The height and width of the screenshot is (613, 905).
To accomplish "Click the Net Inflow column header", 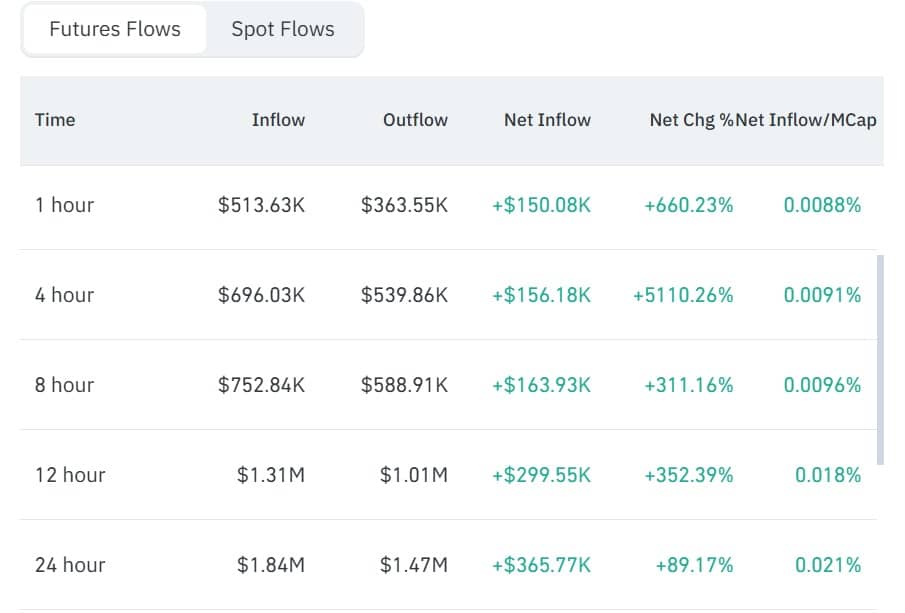I will coord(548,120).
